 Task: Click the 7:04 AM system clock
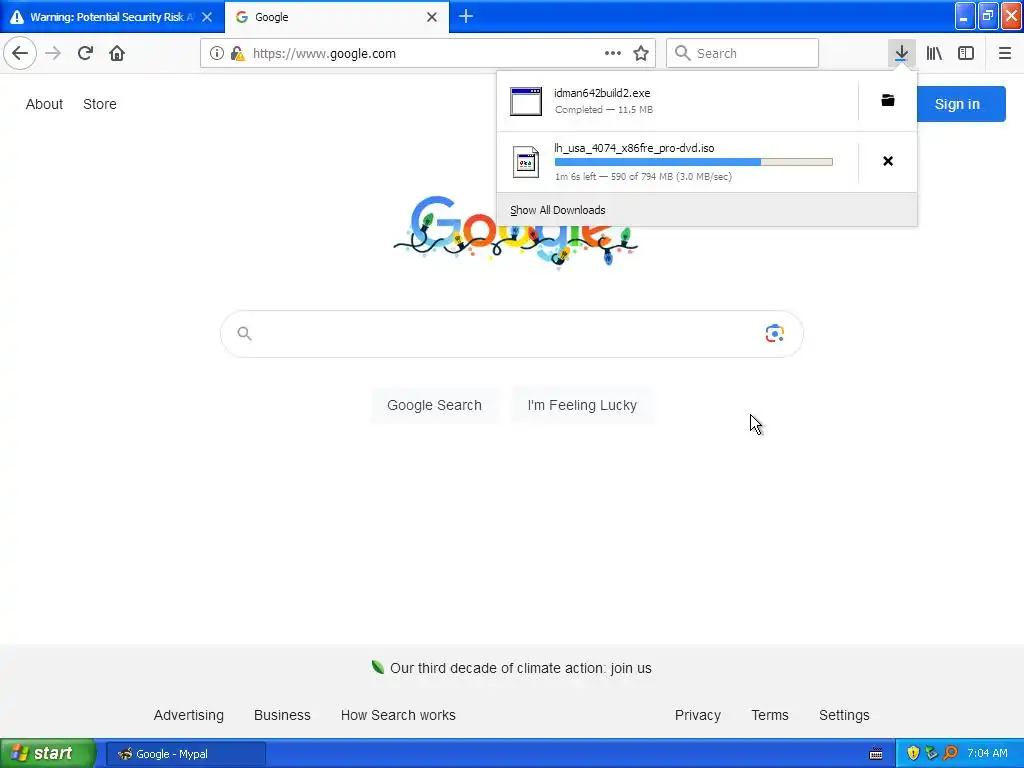tap(987, 753)
